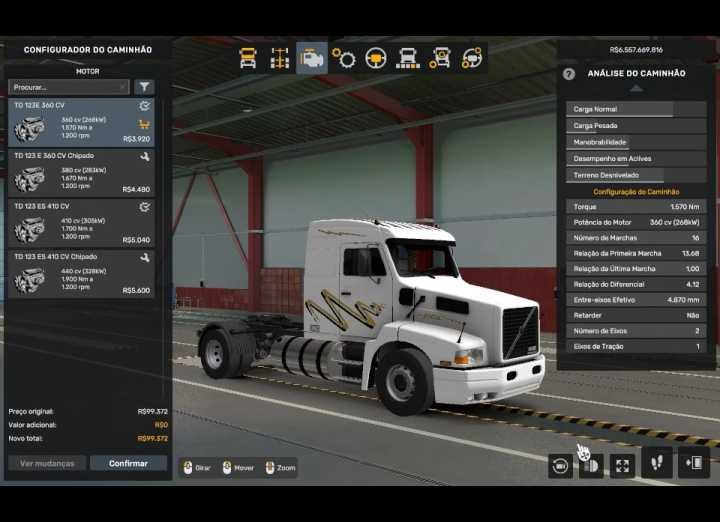The height and width of the screenshot is (522, 720).
Task: Click the Torque 1.570 Nm row
Action: (636, 207)
